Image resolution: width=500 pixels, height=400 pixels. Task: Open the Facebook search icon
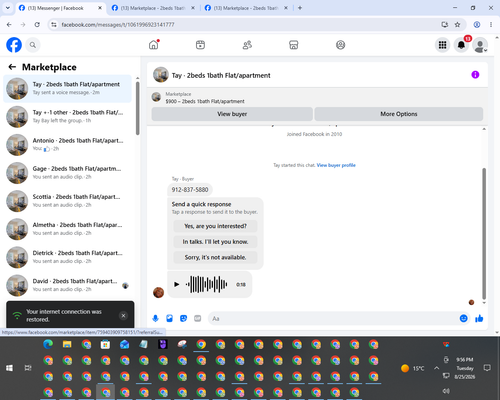pyautogui.click(x=33, y=45)
